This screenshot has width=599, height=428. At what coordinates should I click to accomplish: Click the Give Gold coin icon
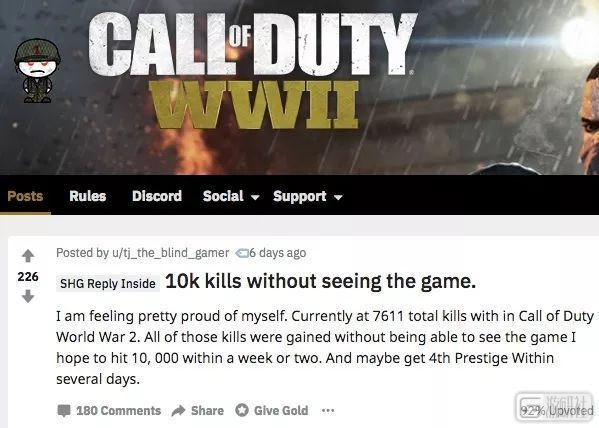242,410
